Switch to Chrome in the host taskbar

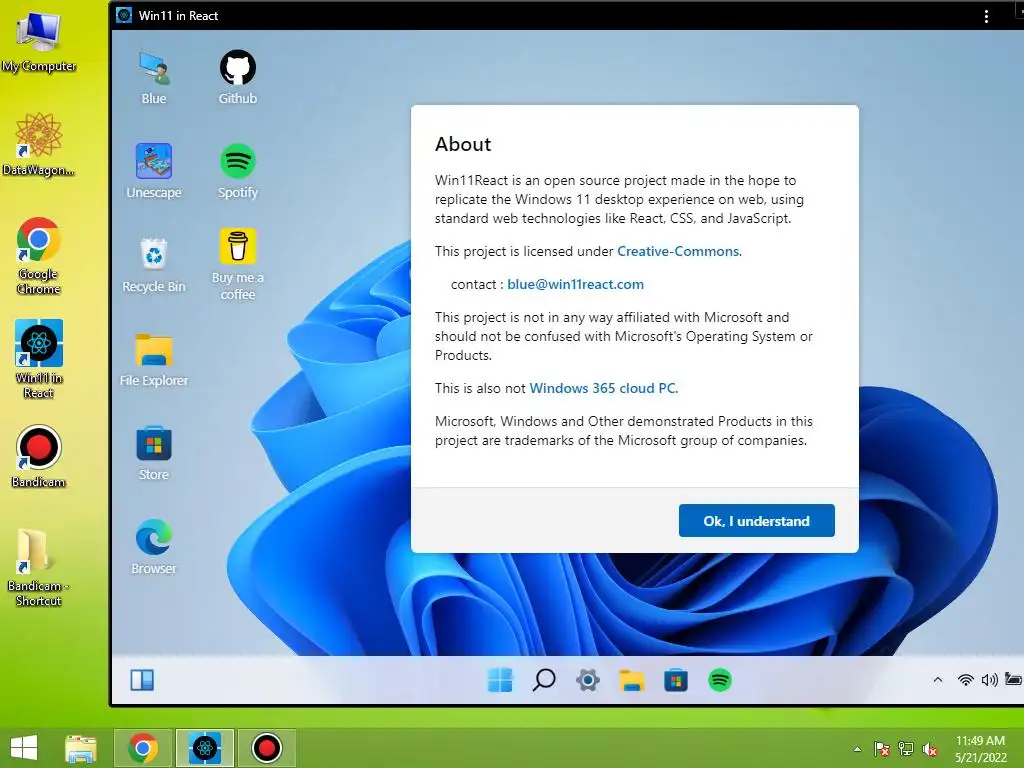(143, 748)
